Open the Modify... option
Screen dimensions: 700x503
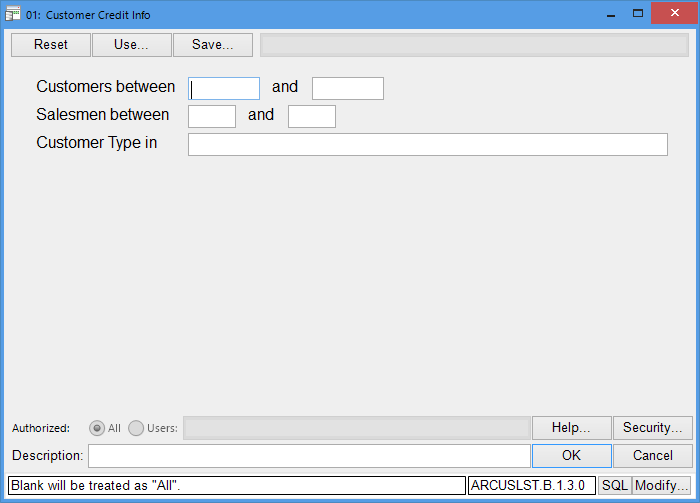pyautogui.click(x=661, y=485)
